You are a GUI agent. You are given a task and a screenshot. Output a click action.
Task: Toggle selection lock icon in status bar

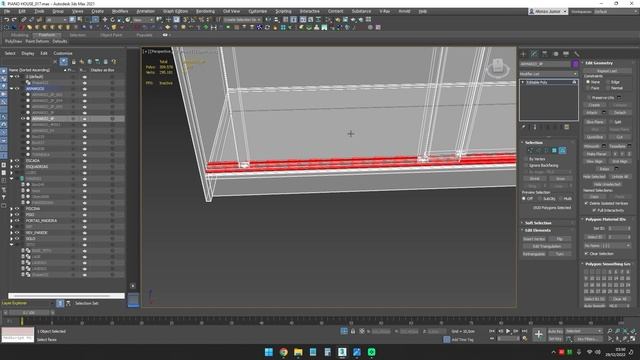(x=353, y=331)
